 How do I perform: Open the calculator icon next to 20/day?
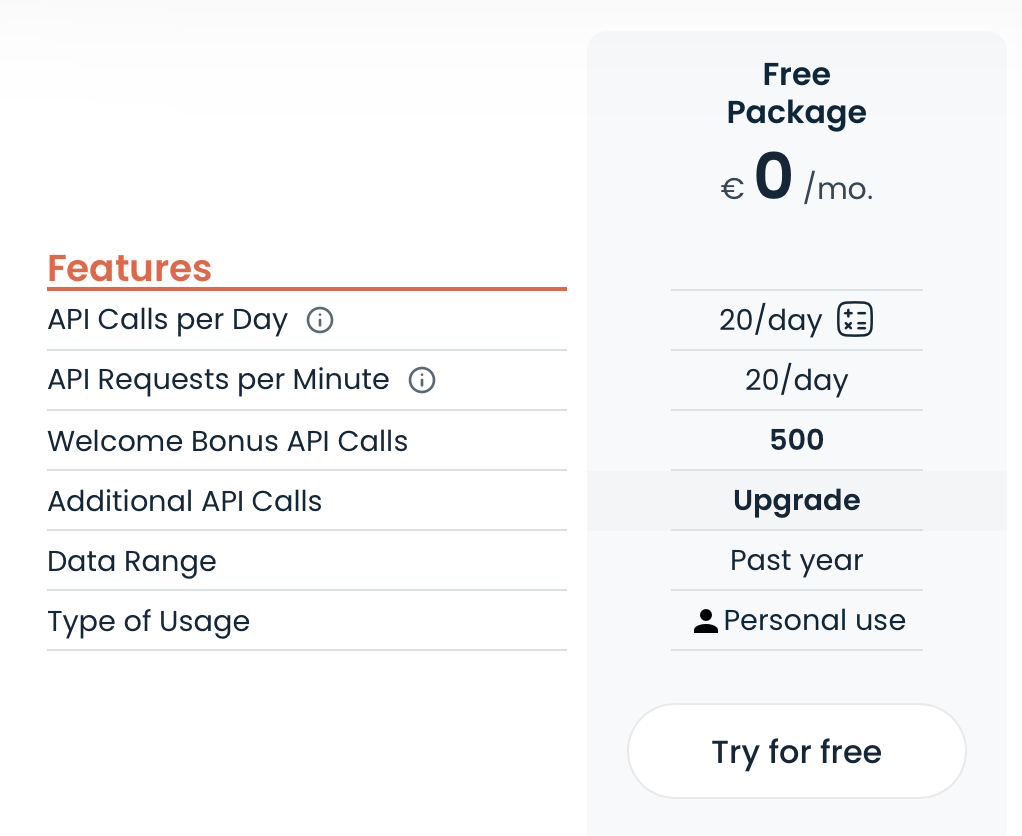coord(855,320)
